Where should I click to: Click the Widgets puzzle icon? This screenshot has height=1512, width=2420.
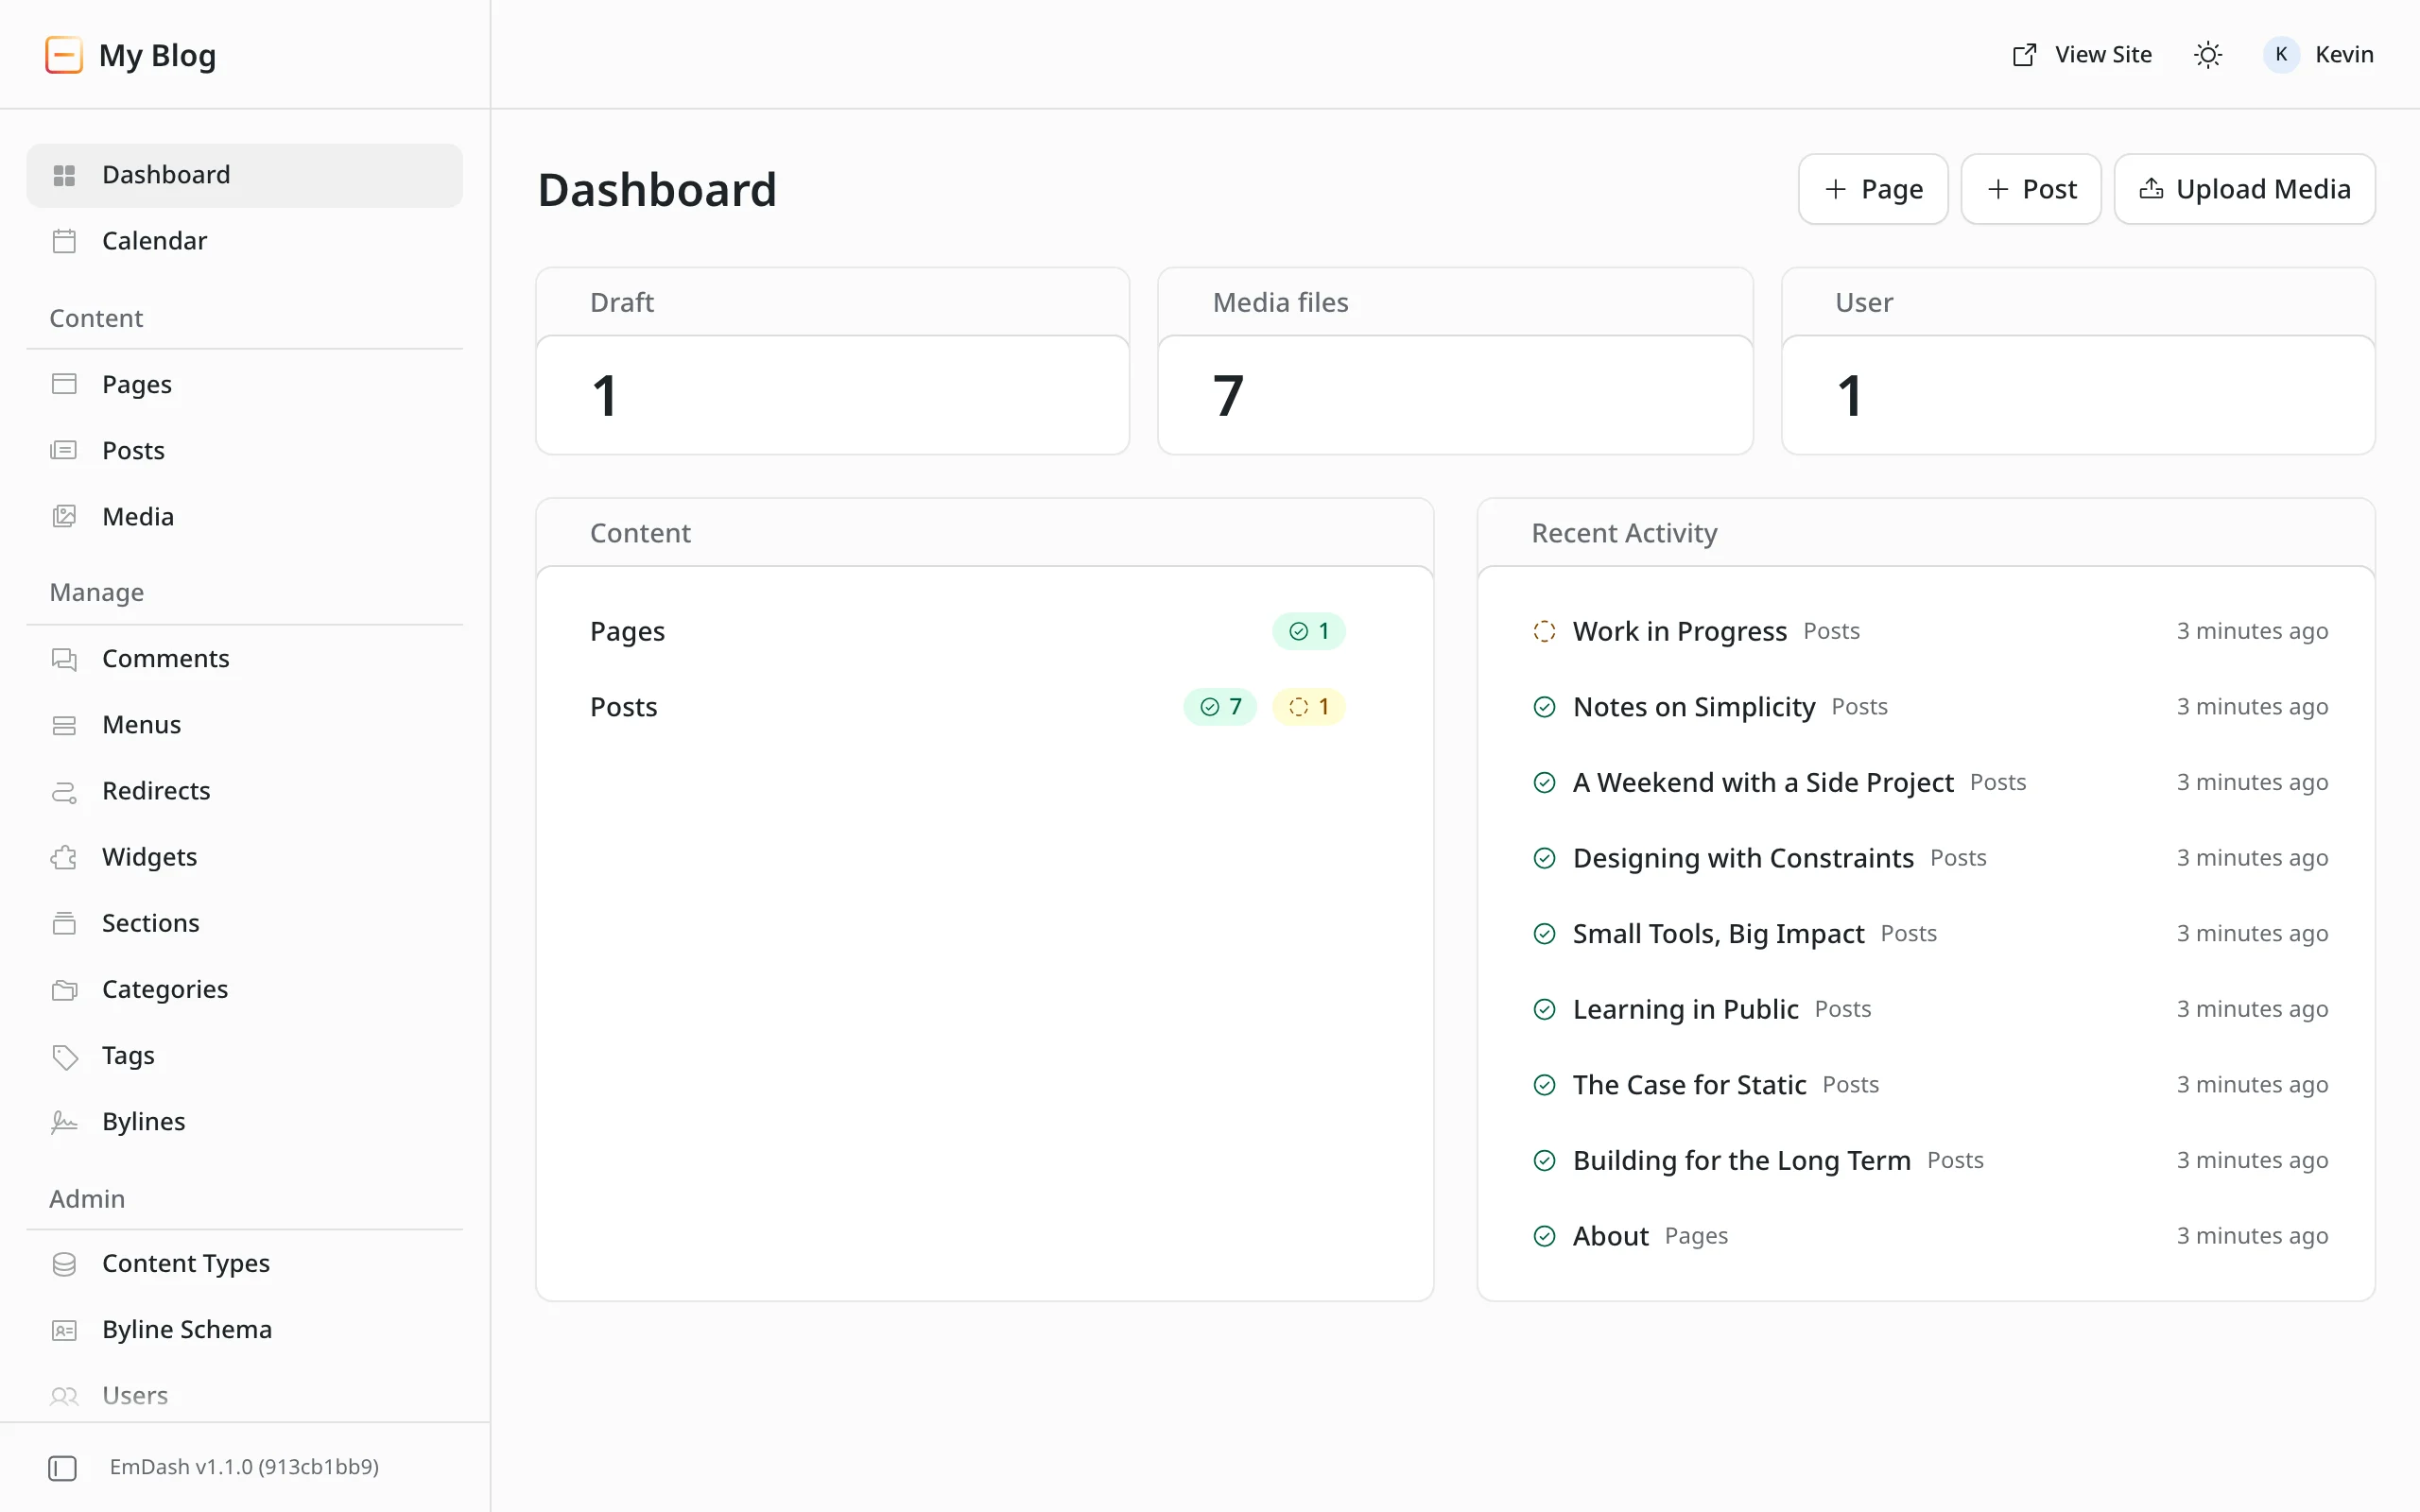click(x=64, y=857)
